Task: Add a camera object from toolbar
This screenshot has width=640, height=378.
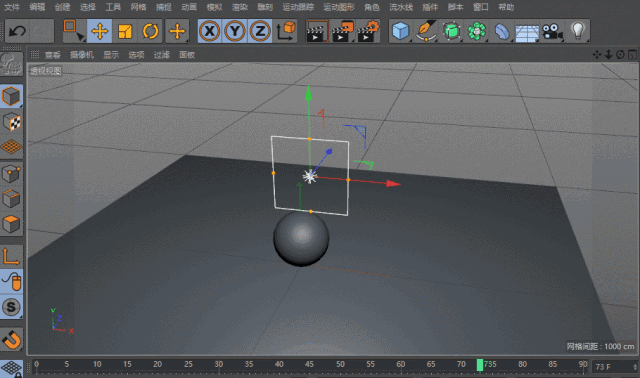Action: [552, 31]
